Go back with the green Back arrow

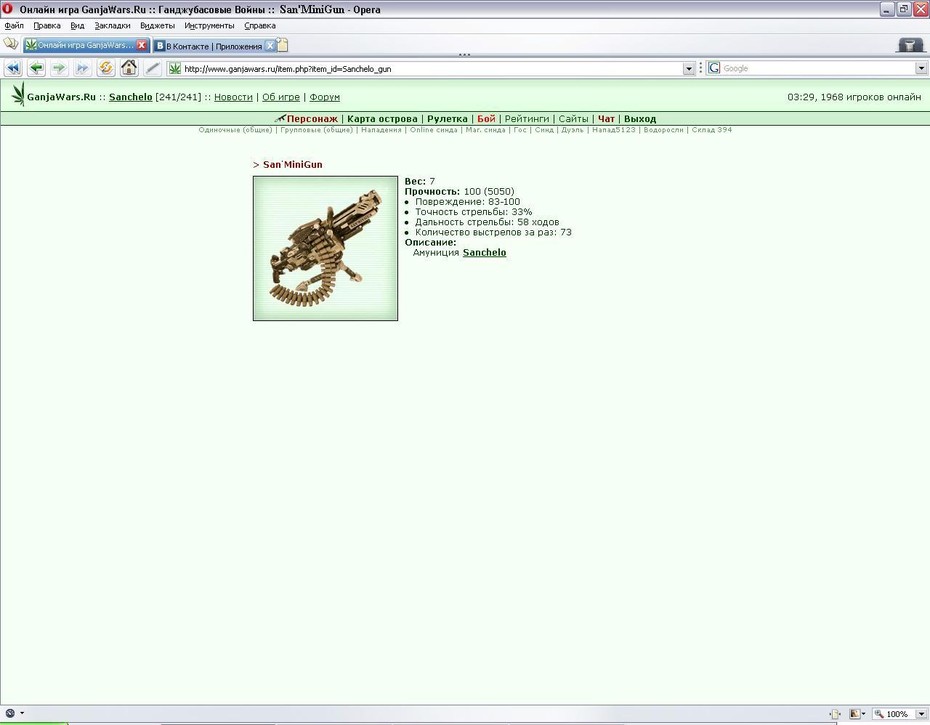coord(37,68)
